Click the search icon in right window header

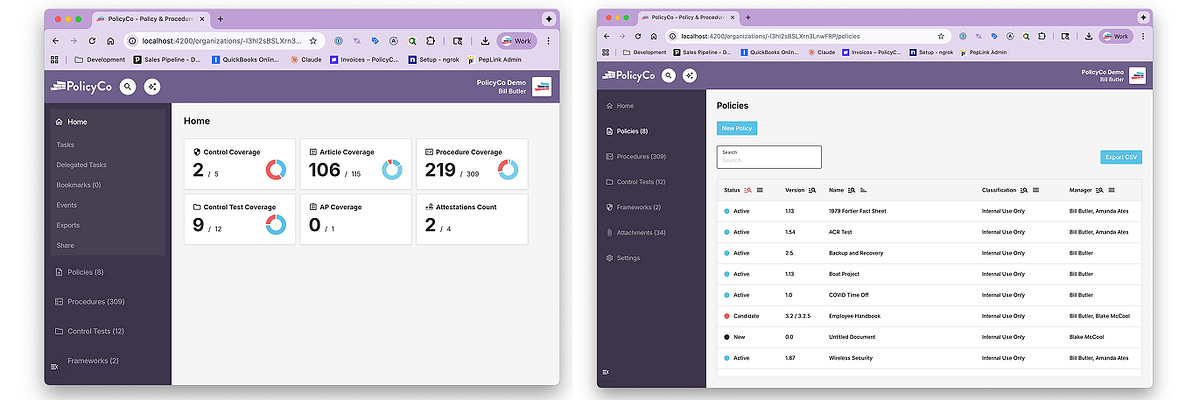point(668,75)
